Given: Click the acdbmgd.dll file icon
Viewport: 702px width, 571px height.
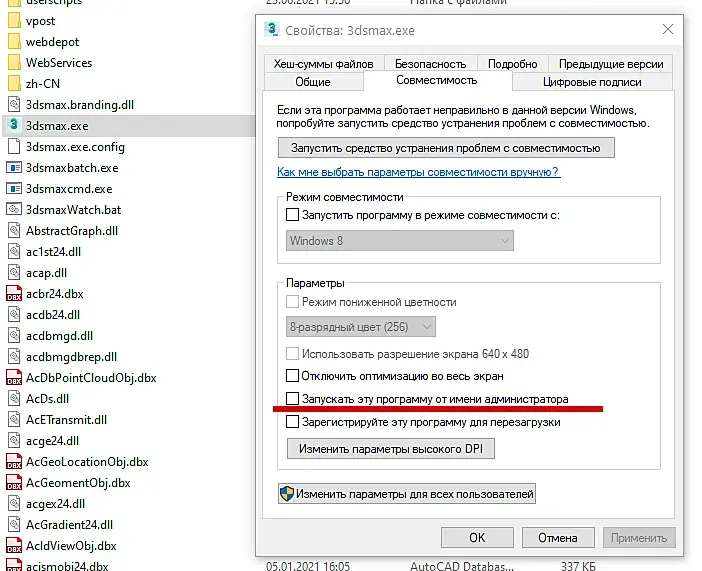Looking at the screenshot, I should click(14, 335).
